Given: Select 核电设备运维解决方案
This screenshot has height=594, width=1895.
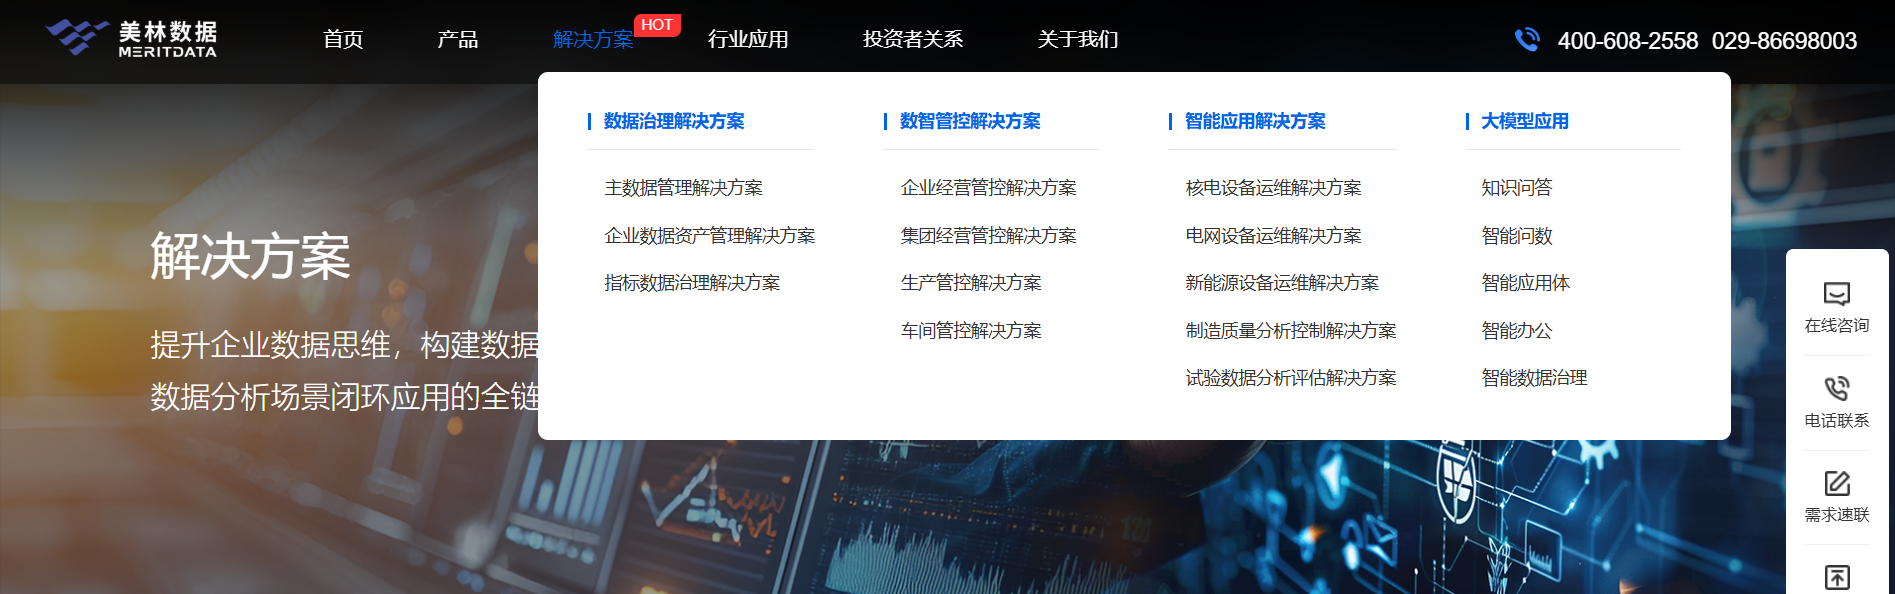Looking at the screenshot, I should click(x=1273, y=188).
